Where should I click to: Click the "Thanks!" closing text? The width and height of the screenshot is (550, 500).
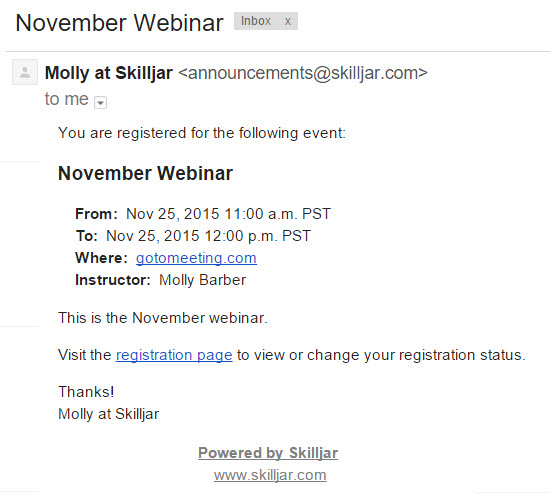click(x=86, y=392)
